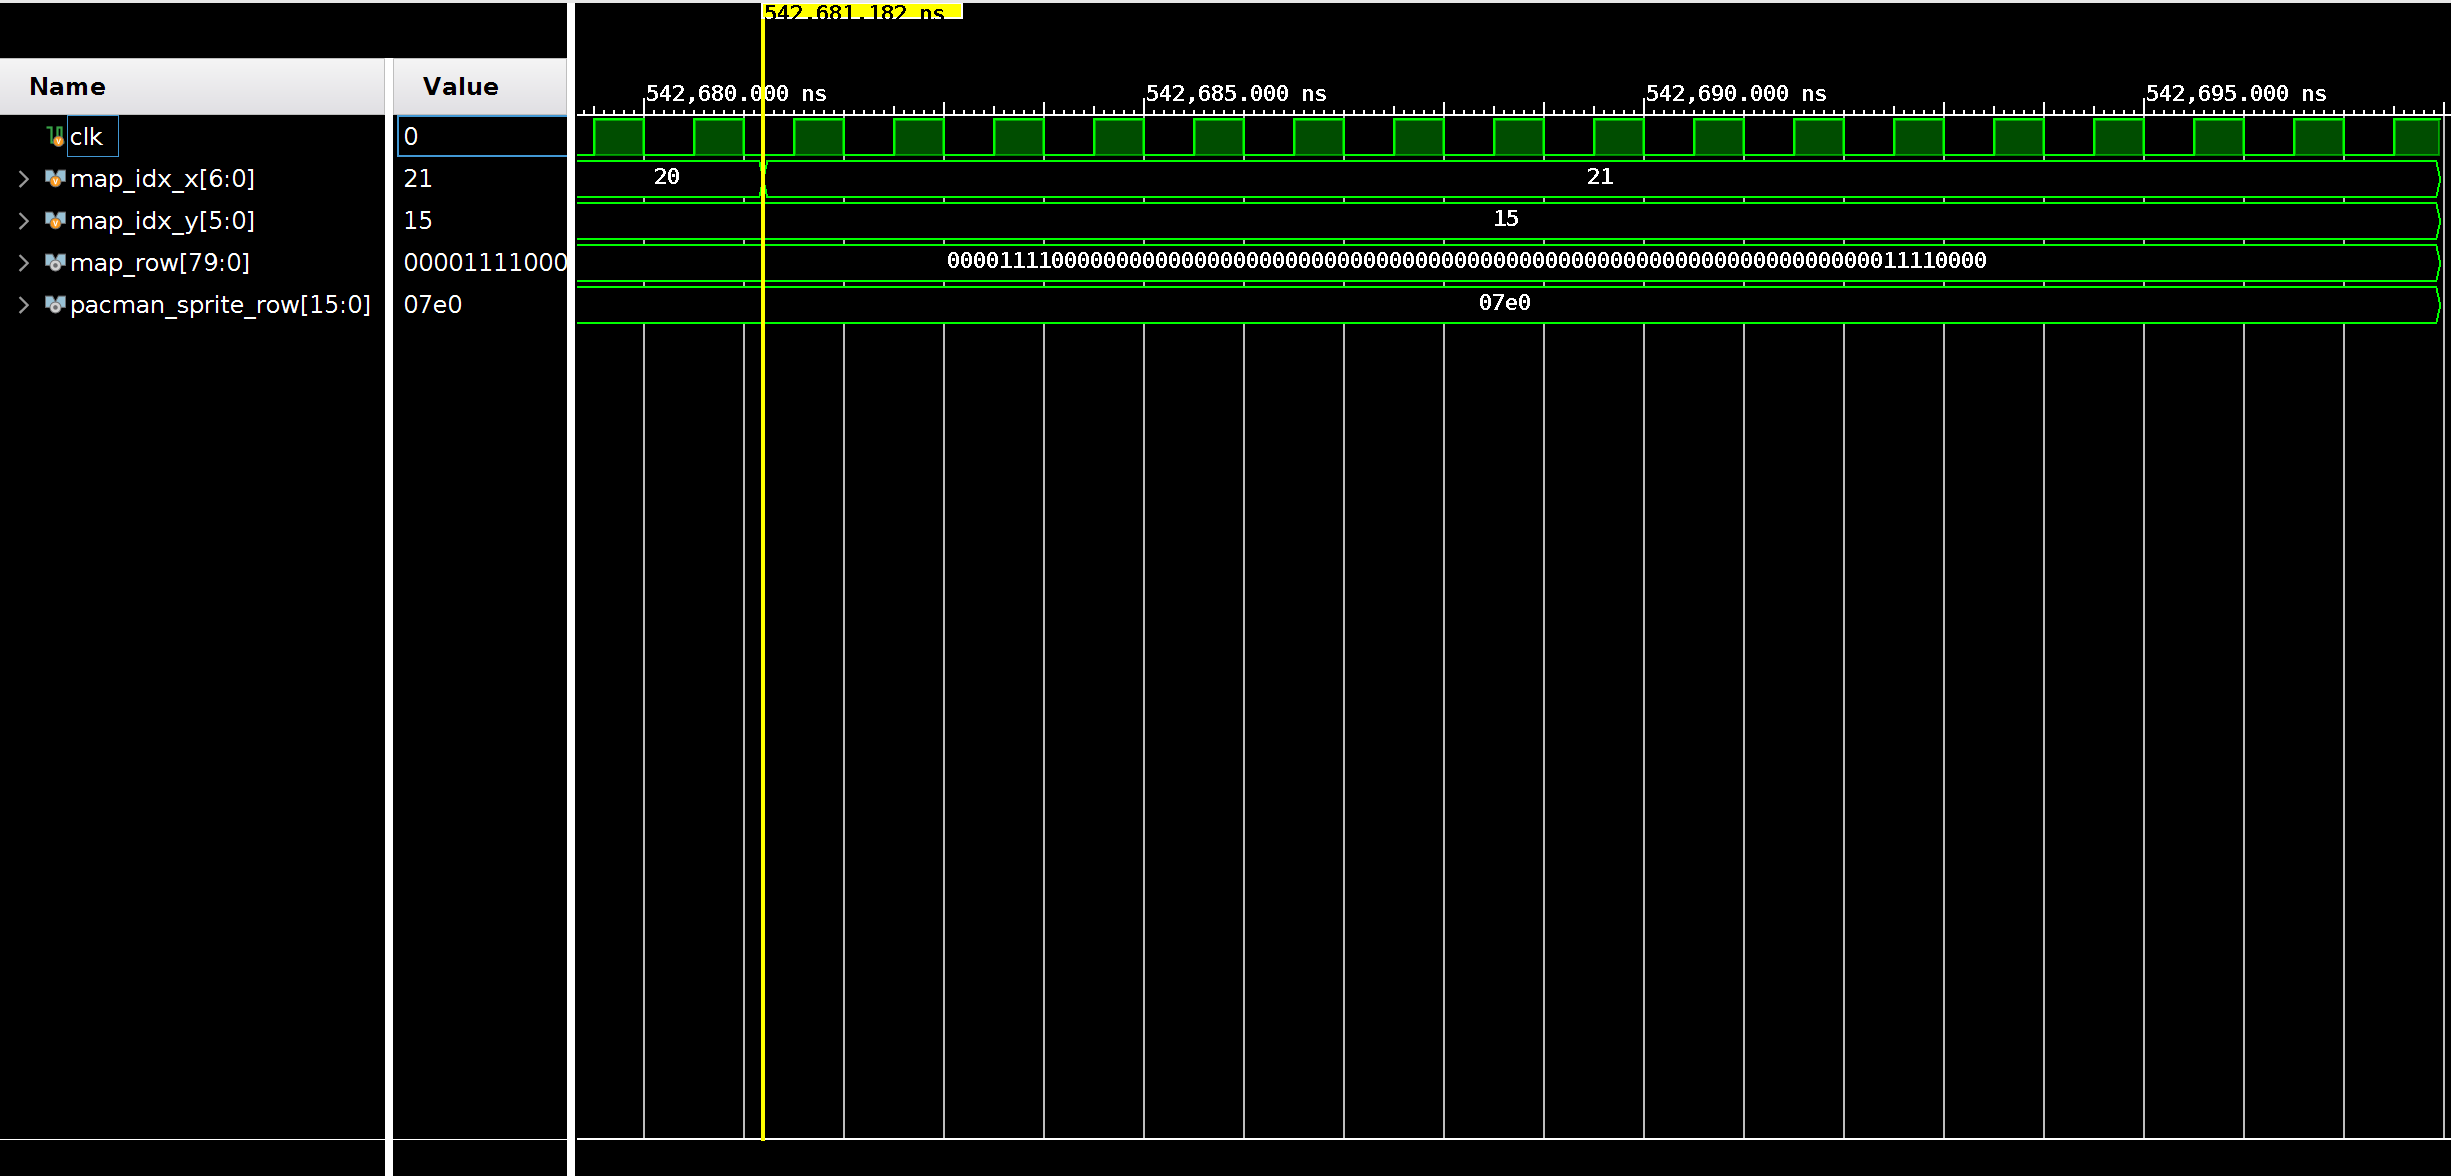Click the 542,685.000 ns ruler label
The image size is (2451, 1176).
[x=1236, y=94]
